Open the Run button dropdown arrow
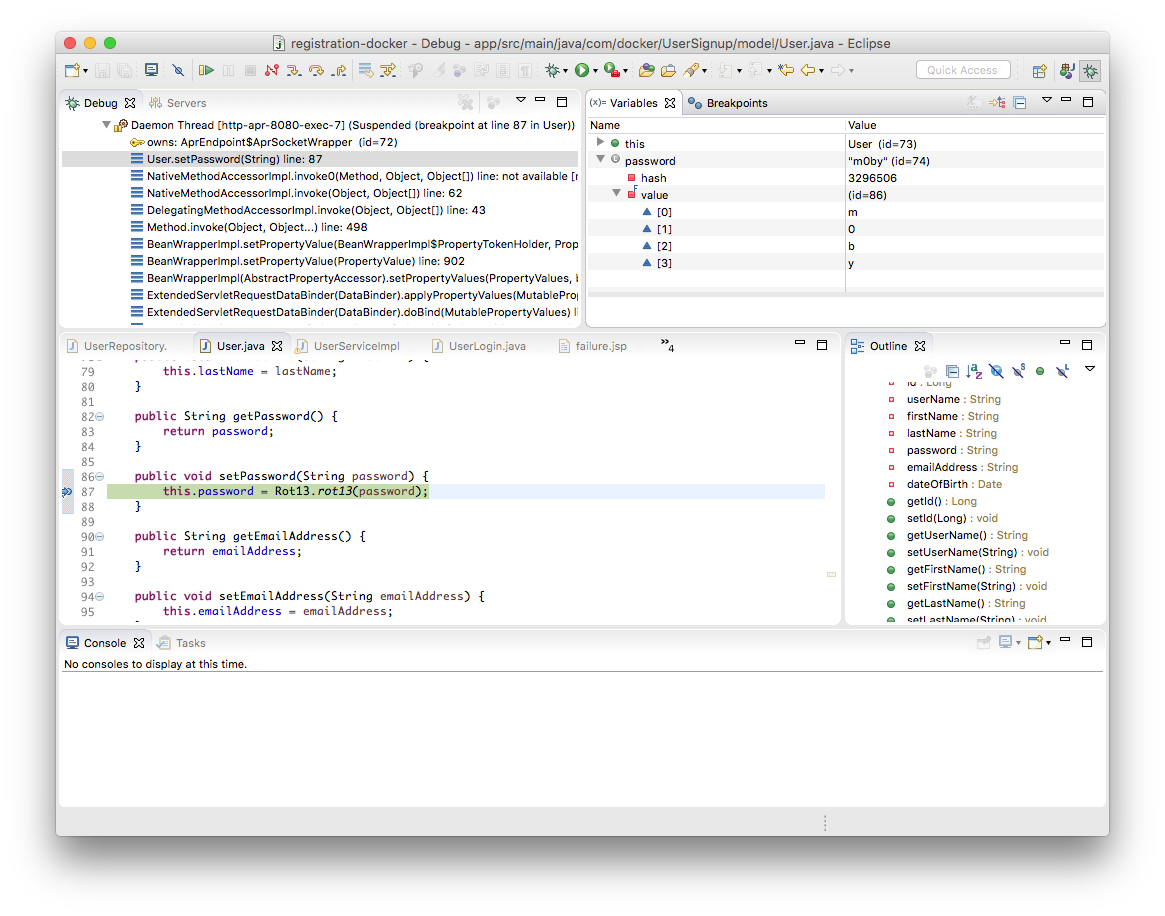 click(x=595, y=71)
